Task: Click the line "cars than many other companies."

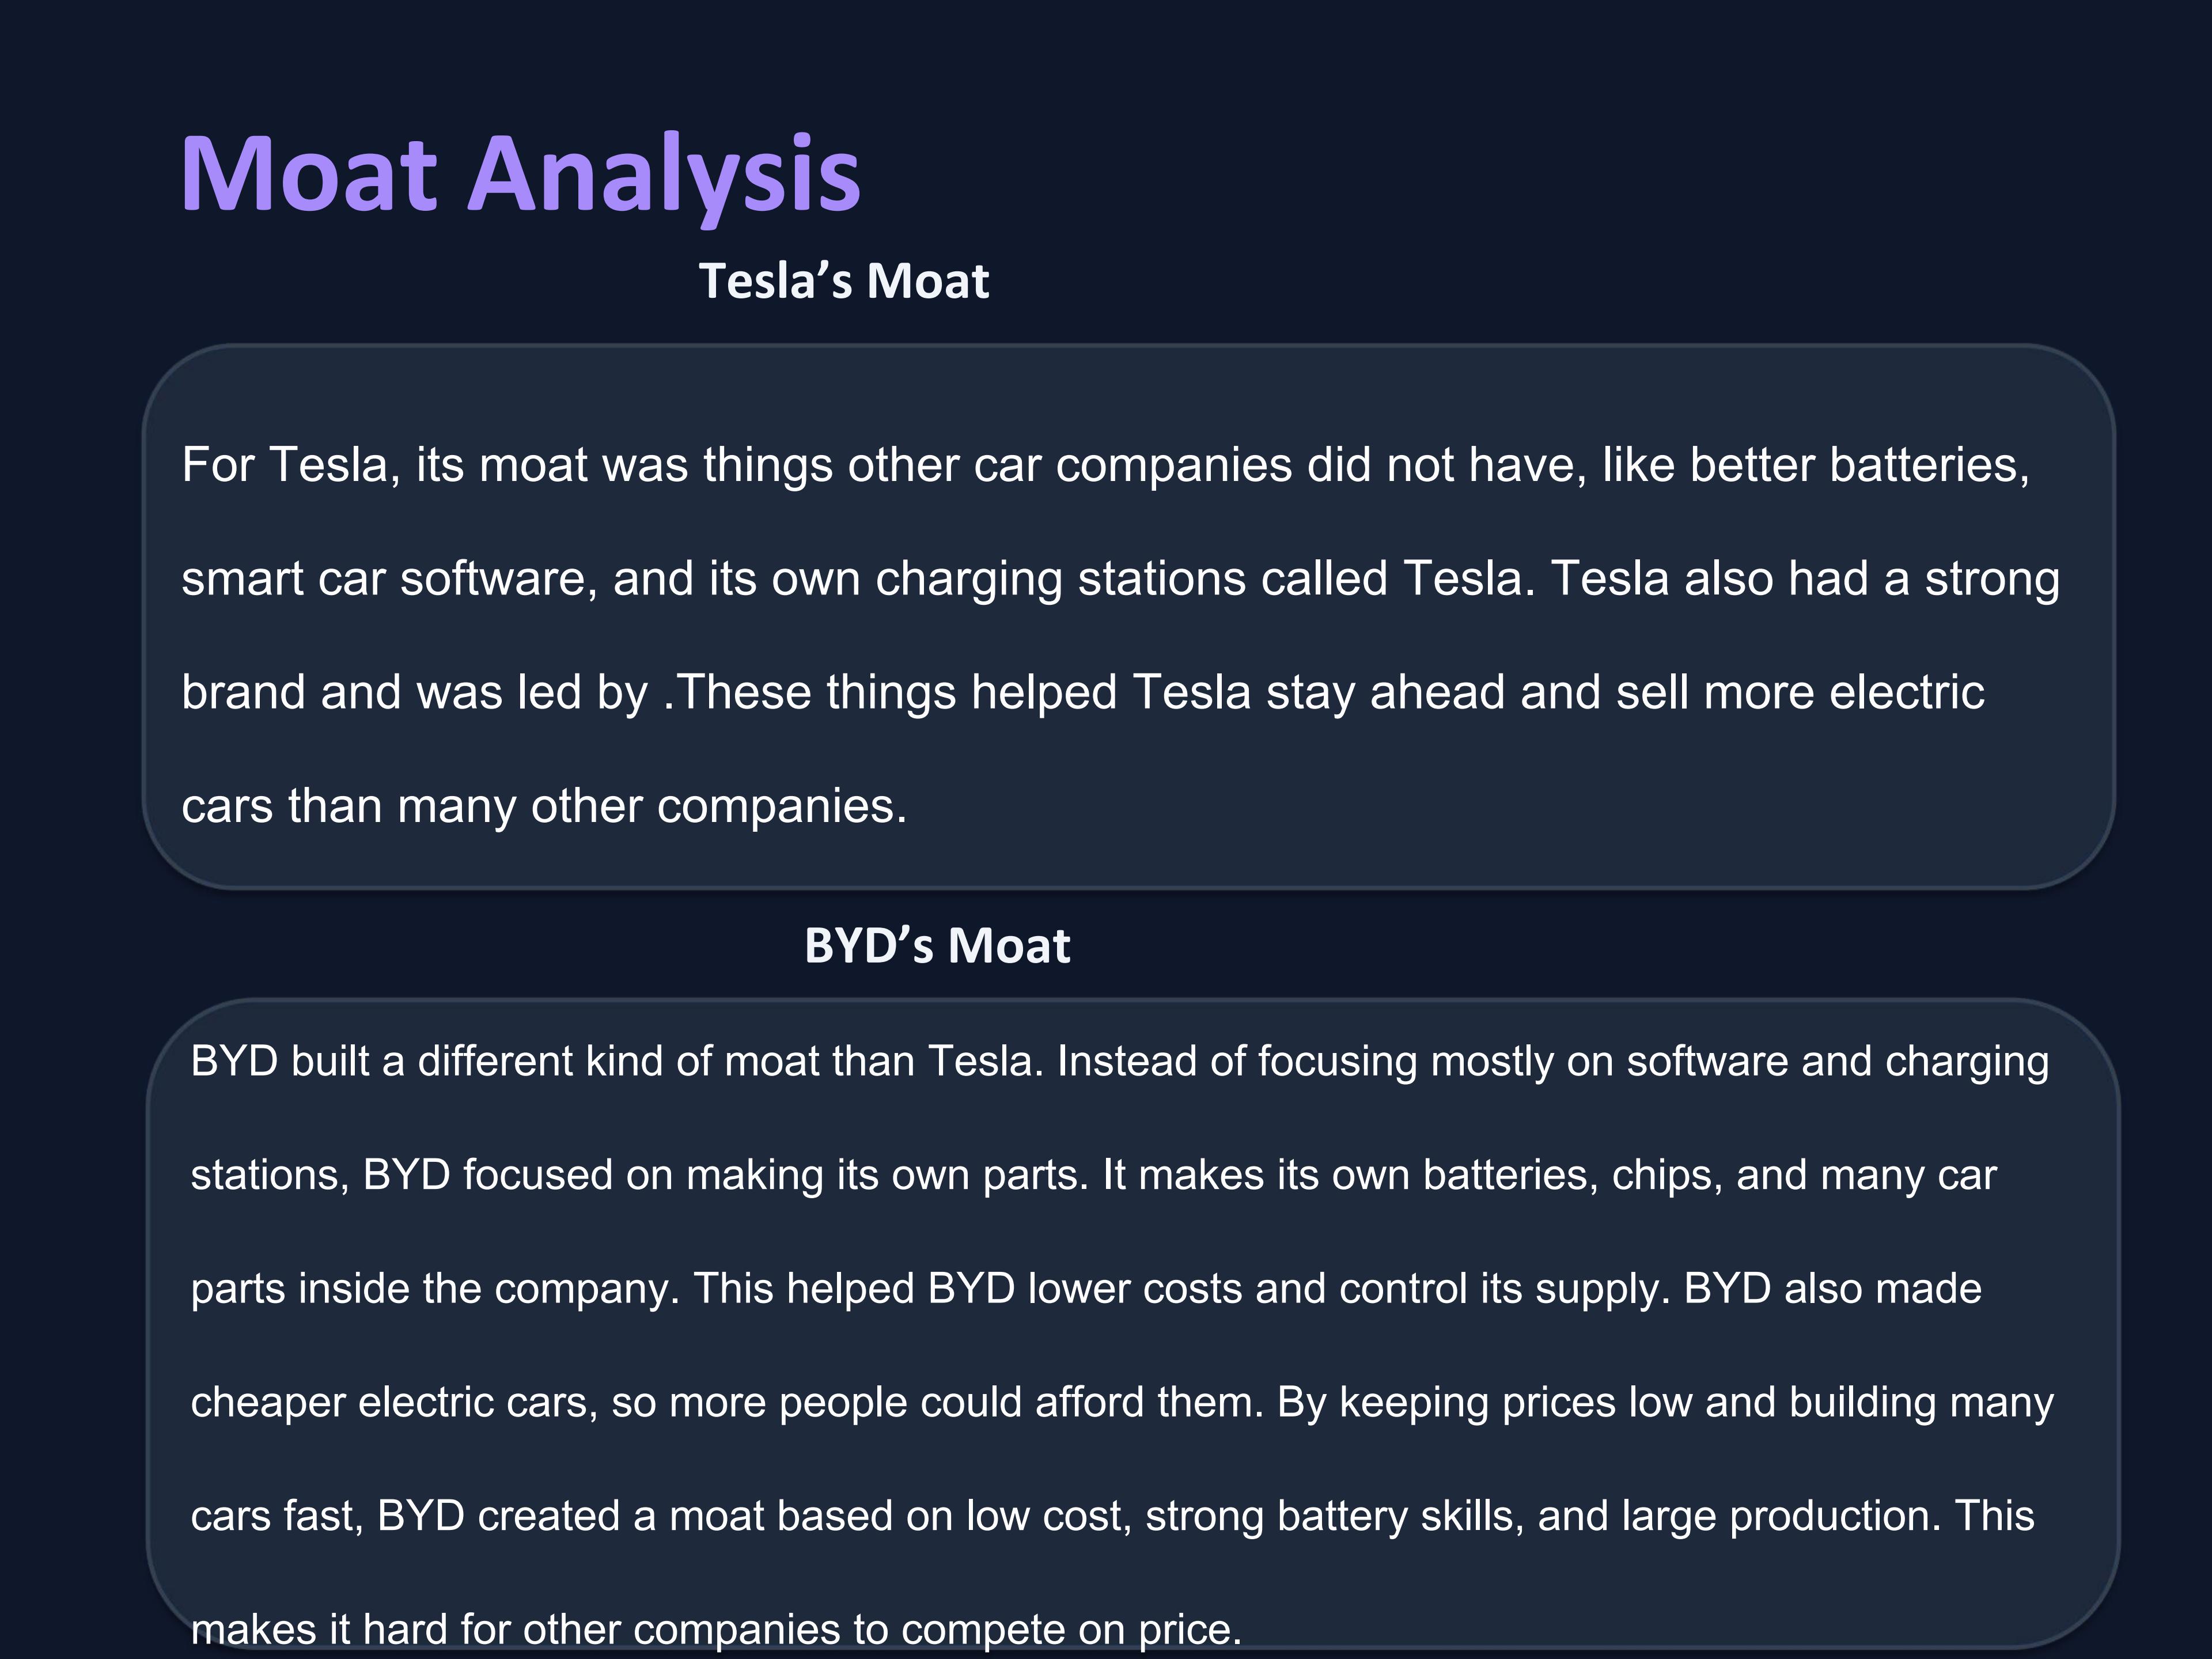Action: click(544, 807)
